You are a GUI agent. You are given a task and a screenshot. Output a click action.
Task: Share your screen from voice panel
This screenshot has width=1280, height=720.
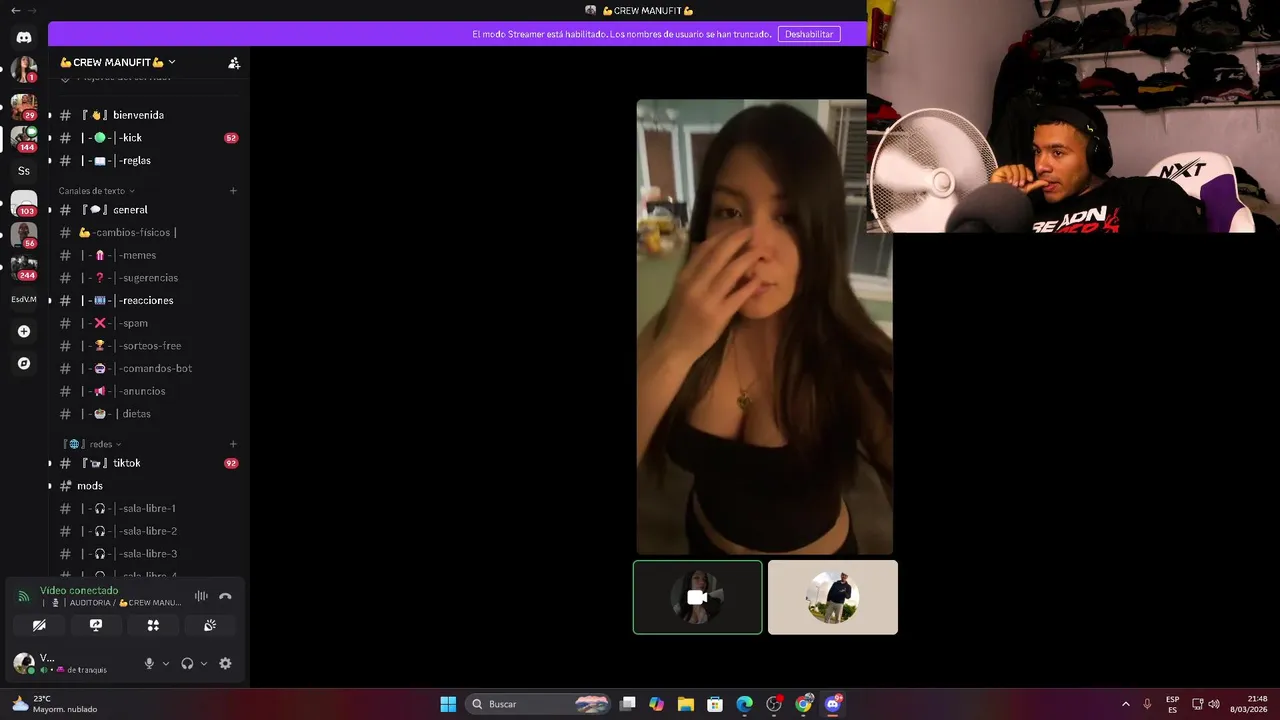point(96,625)
